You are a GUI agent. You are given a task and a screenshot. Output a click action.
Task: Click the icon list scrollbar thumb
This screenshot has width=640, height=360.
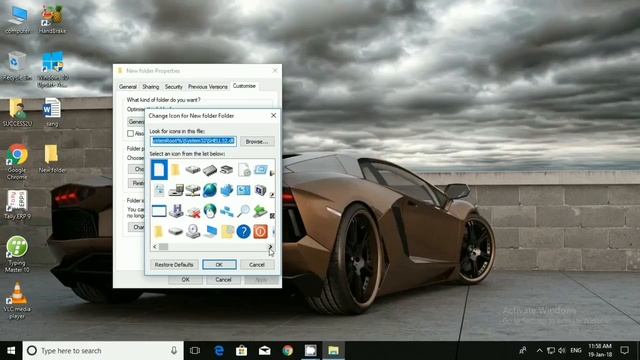[x=163, y=247]
